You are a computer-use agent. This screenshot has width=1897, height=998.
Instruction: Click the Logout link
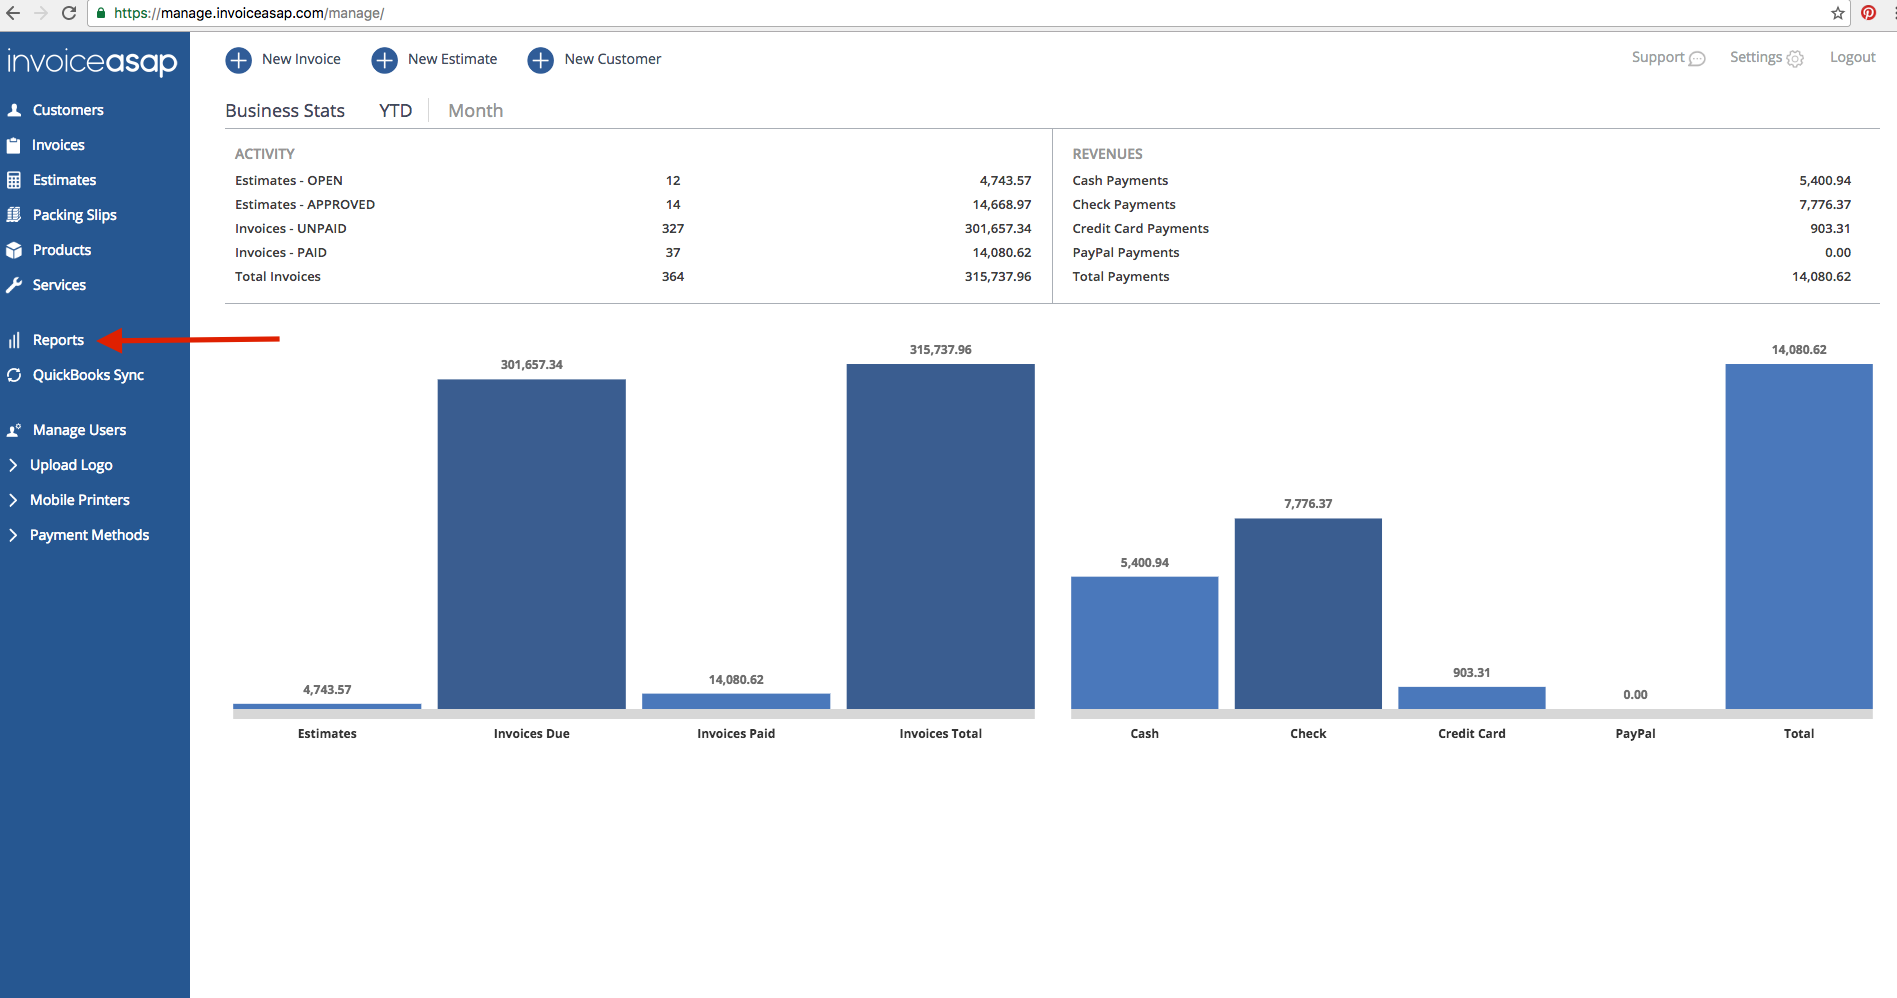1852,57
